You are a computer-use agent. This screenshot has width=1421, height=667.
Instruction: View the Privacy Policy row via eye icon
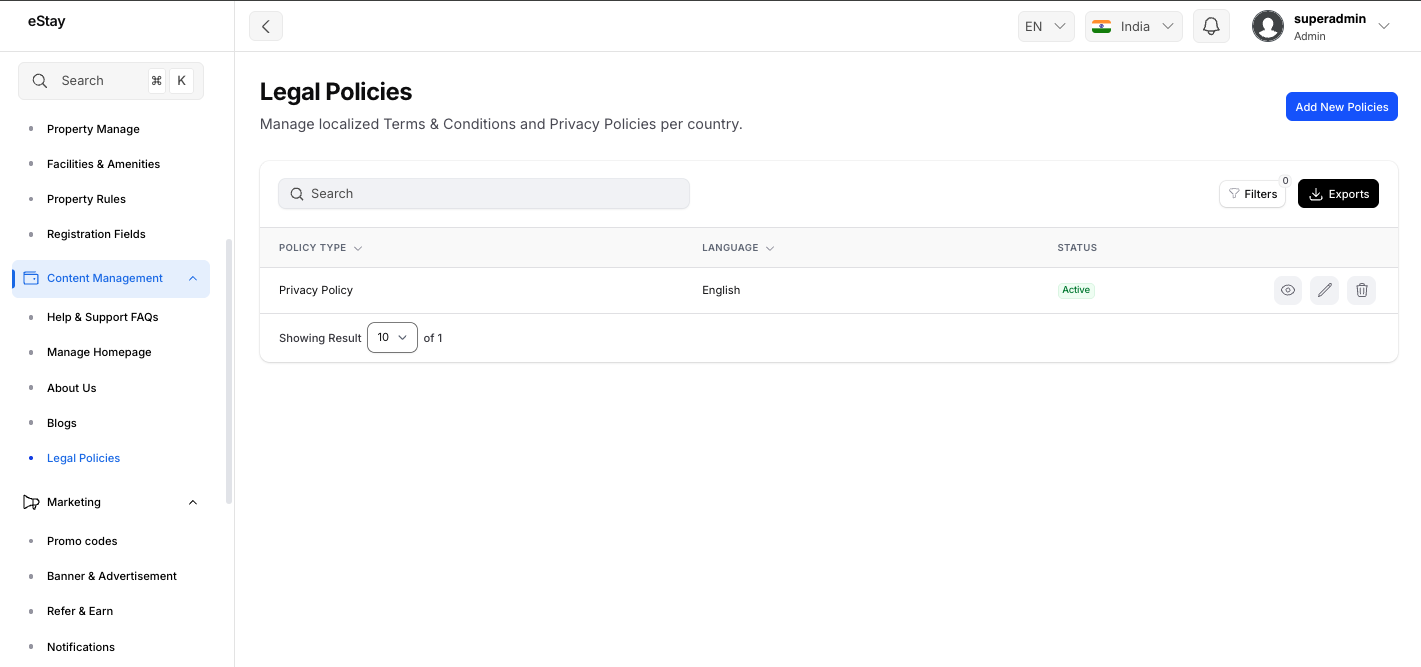(1288, 290)
